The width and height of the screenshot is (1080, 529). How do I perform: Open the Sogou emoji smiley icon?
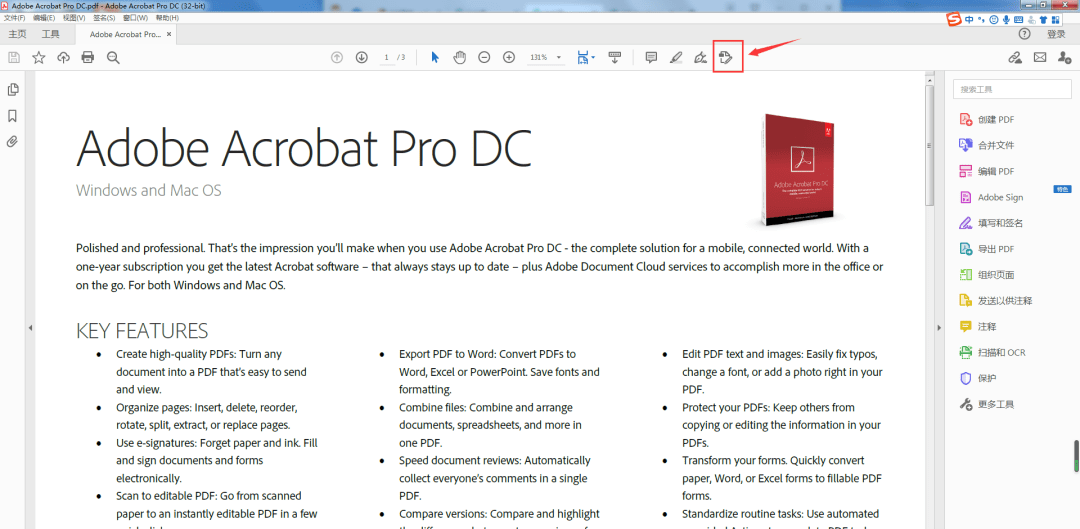tap(993, 20)
